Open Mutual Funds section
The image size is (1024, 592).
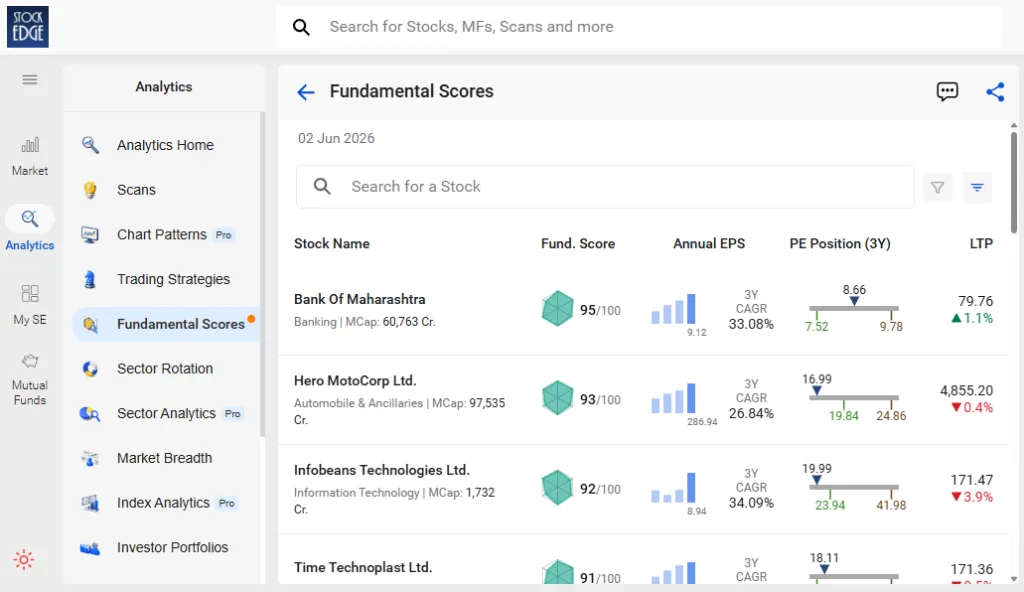pos(29,380)
